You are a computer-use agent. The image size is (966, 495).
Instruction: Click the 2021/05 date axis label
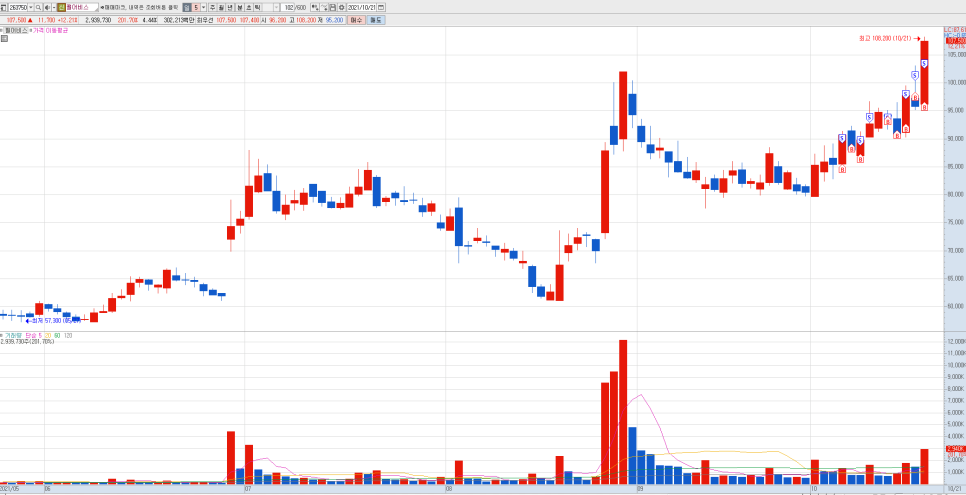(x=10, y=488)
